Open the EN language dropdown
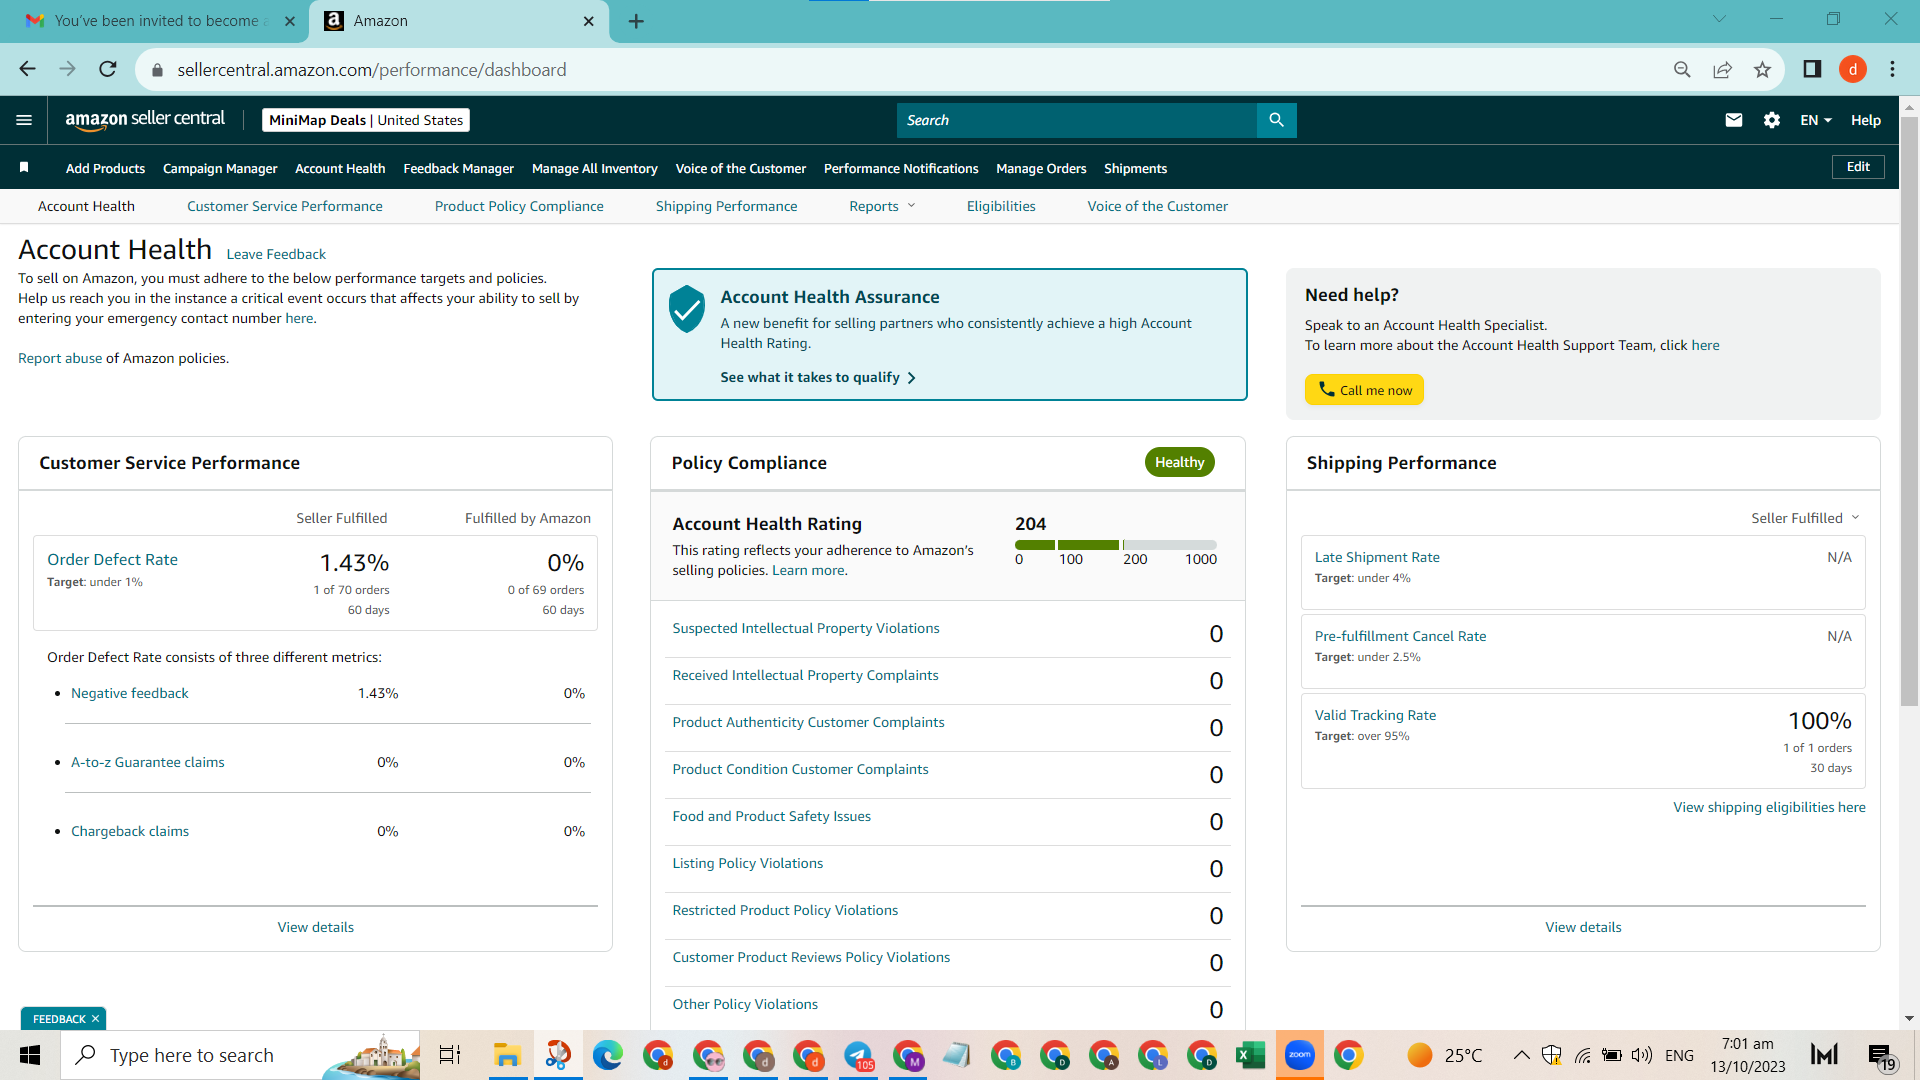1920x1080 pixels. point(1816,120)
